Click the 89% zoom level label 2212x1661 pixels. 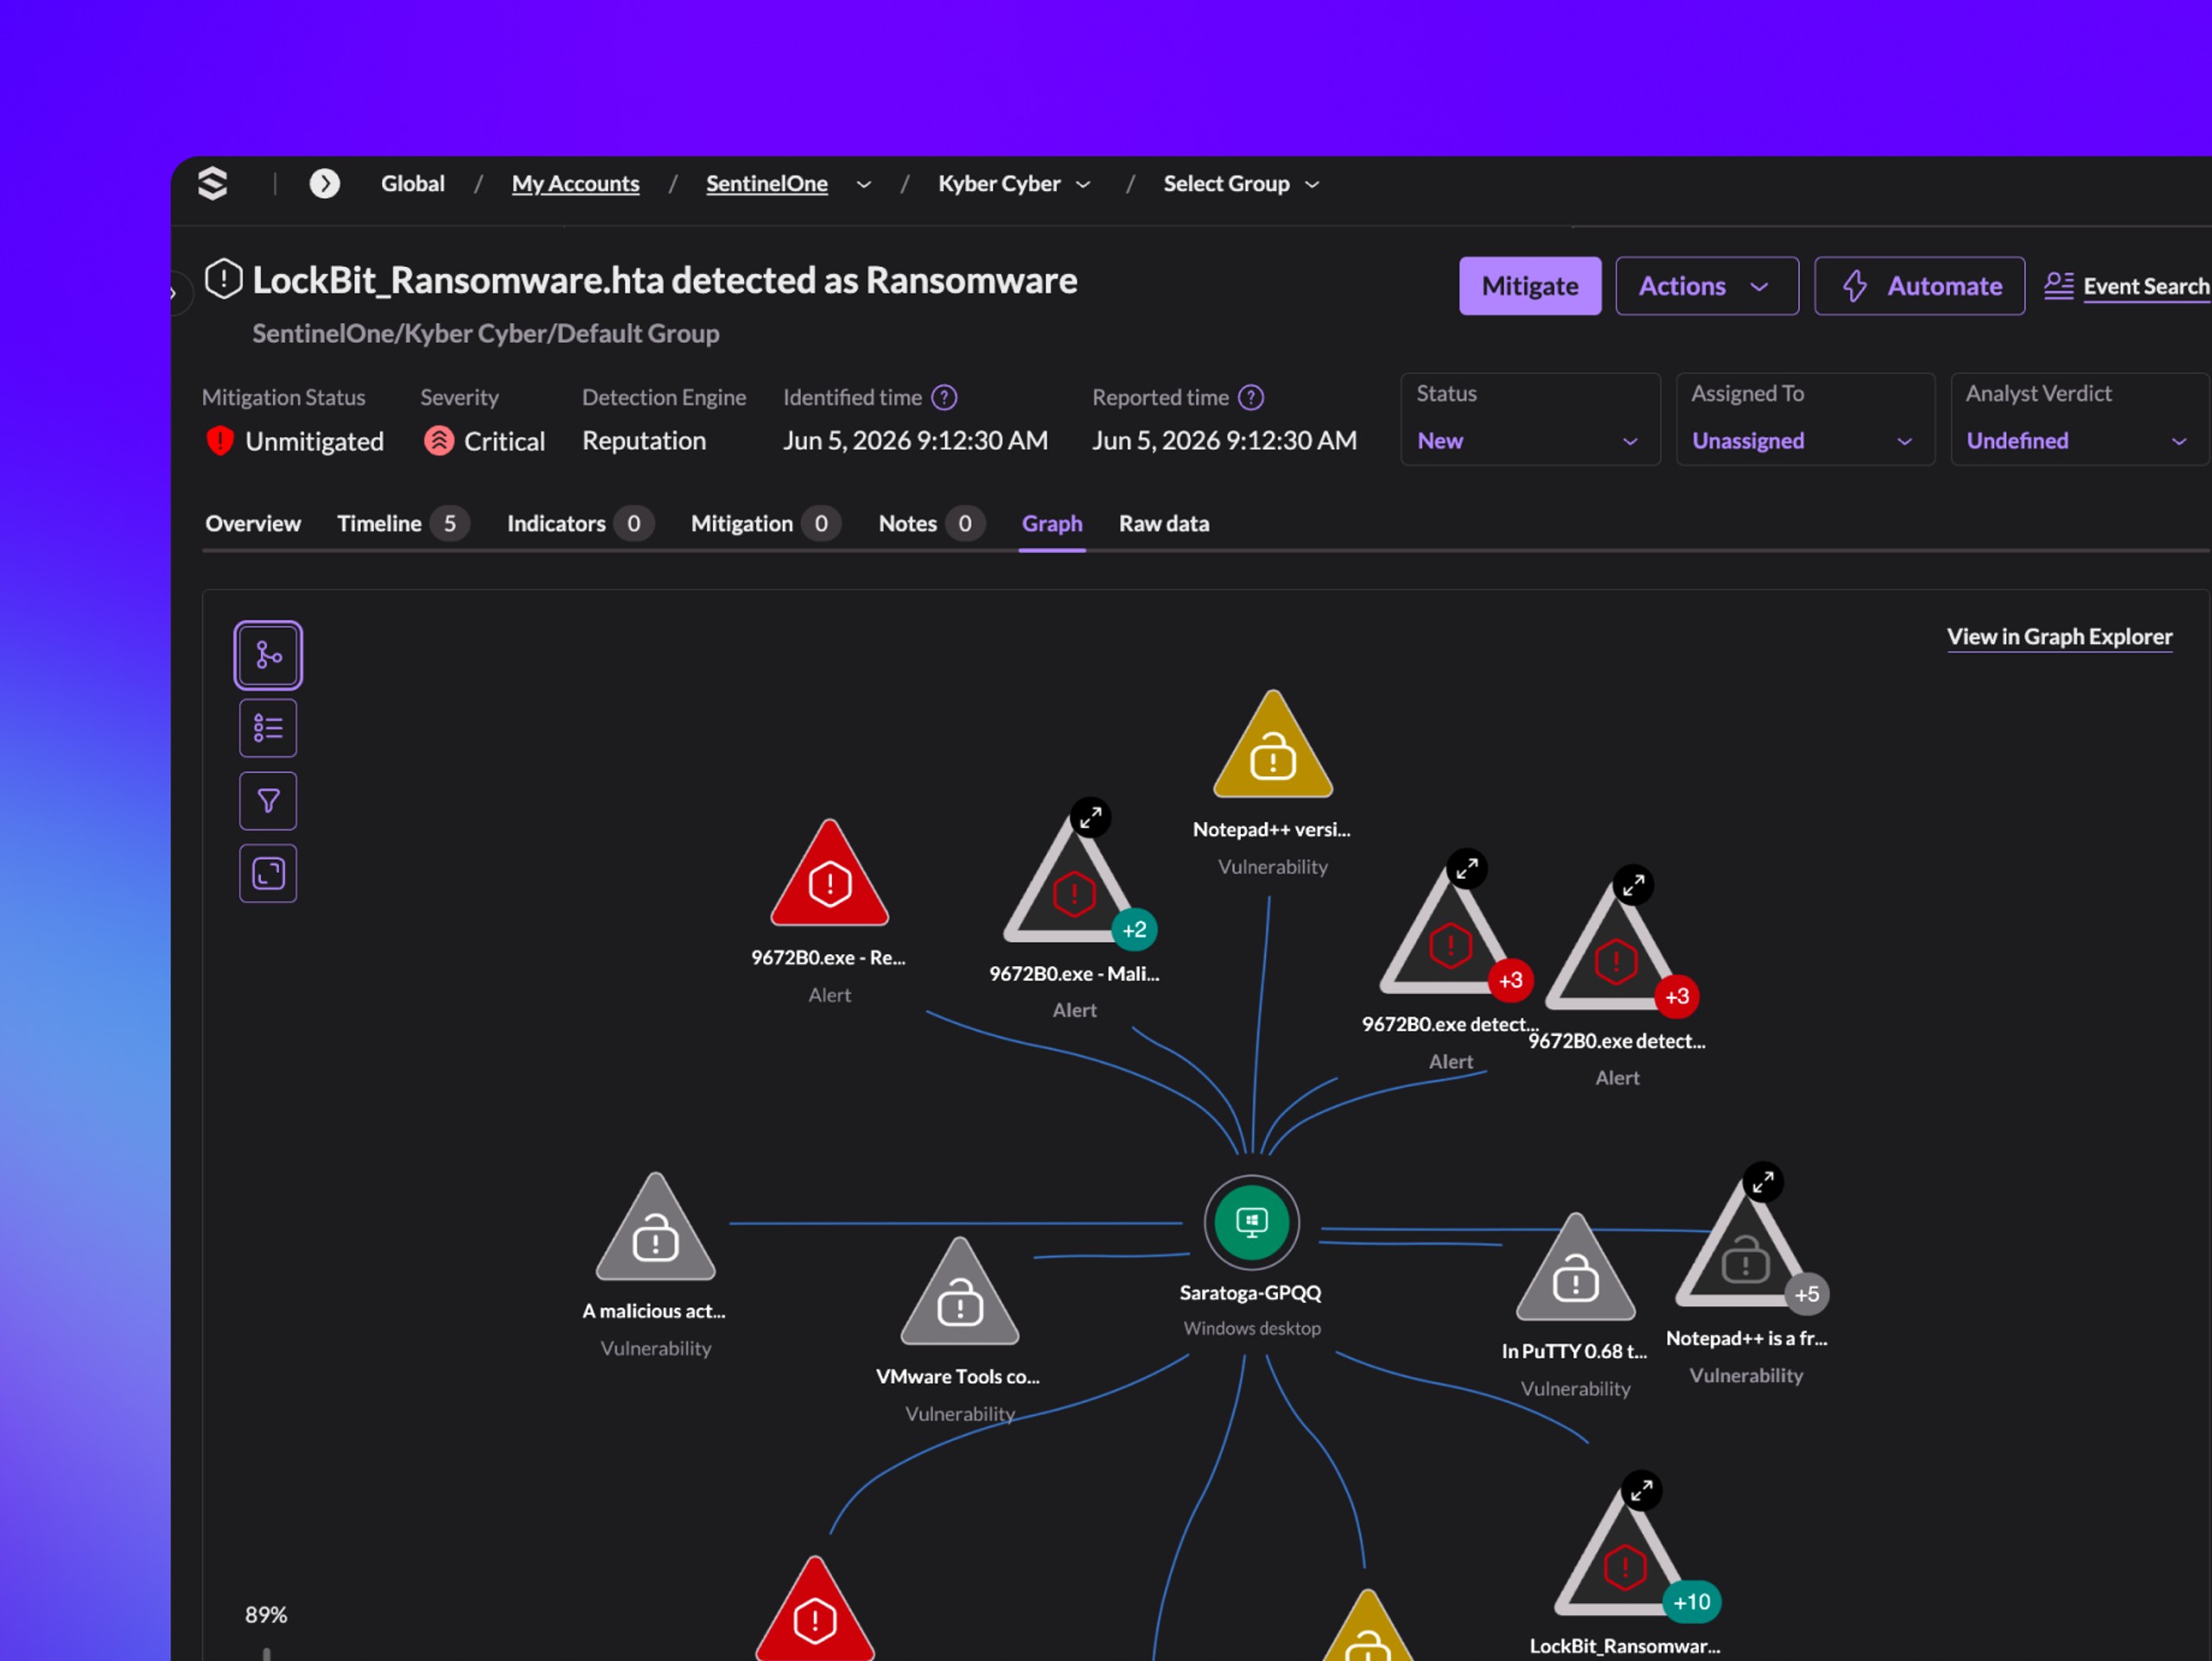pyautogui.click(x=266, y=1614)
